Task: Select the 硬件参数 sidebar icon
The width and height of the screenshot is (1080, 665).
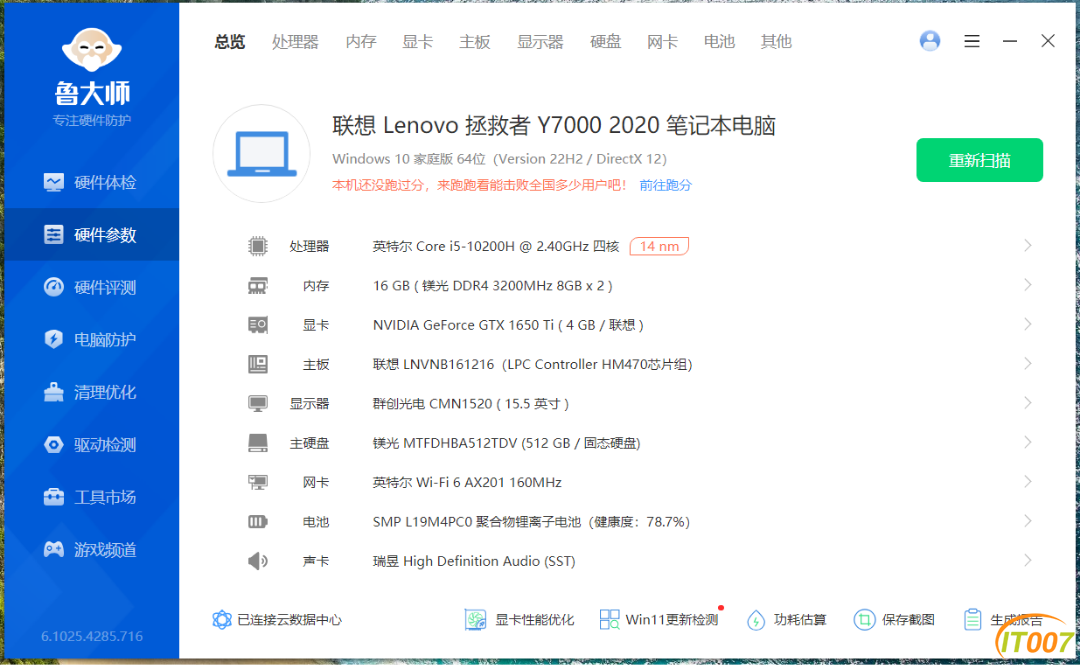Action: (54, 234)
